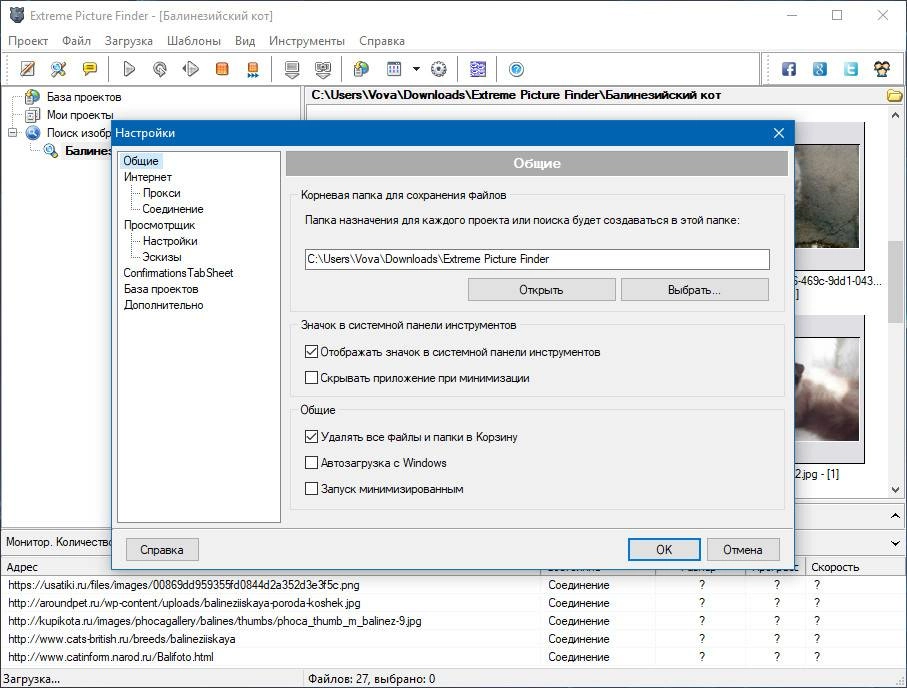Image resolution: width=907 pixels, height=688 pixels.
Task: Click the «Выбрать...» button
Action: click(695, 290)
